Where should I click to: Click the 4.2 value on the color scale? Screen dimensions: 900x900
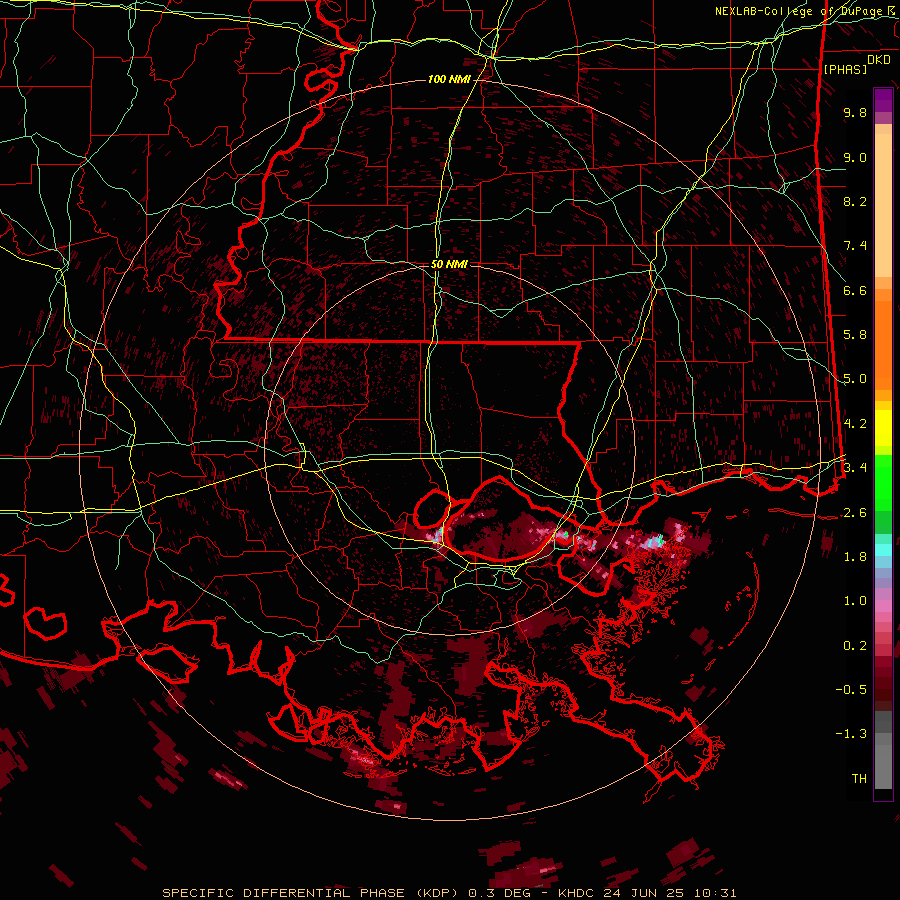tap(855, 424)
